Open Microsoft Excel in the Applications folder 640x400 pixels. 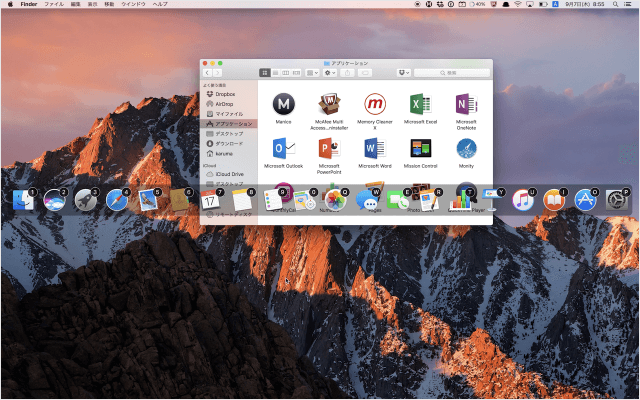point(420,104)
